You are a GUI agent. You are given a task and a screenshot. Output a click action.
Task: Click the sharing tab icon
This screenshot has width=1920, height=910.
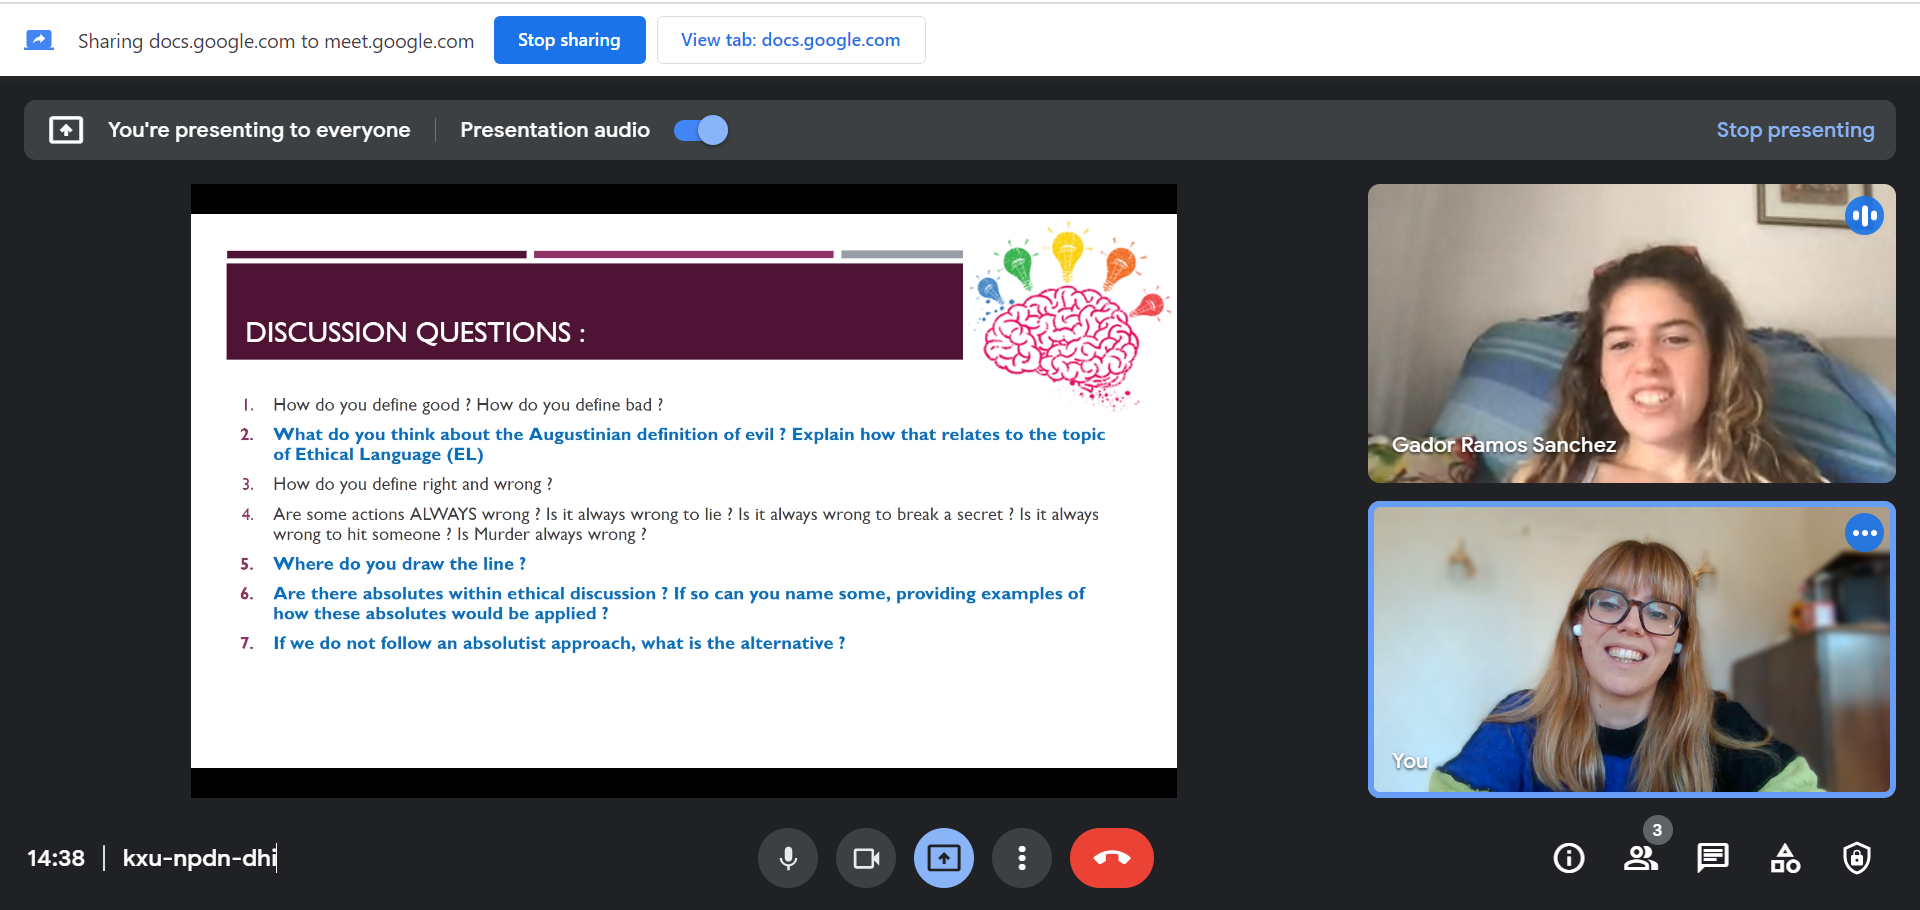click(x=39, y=40)
